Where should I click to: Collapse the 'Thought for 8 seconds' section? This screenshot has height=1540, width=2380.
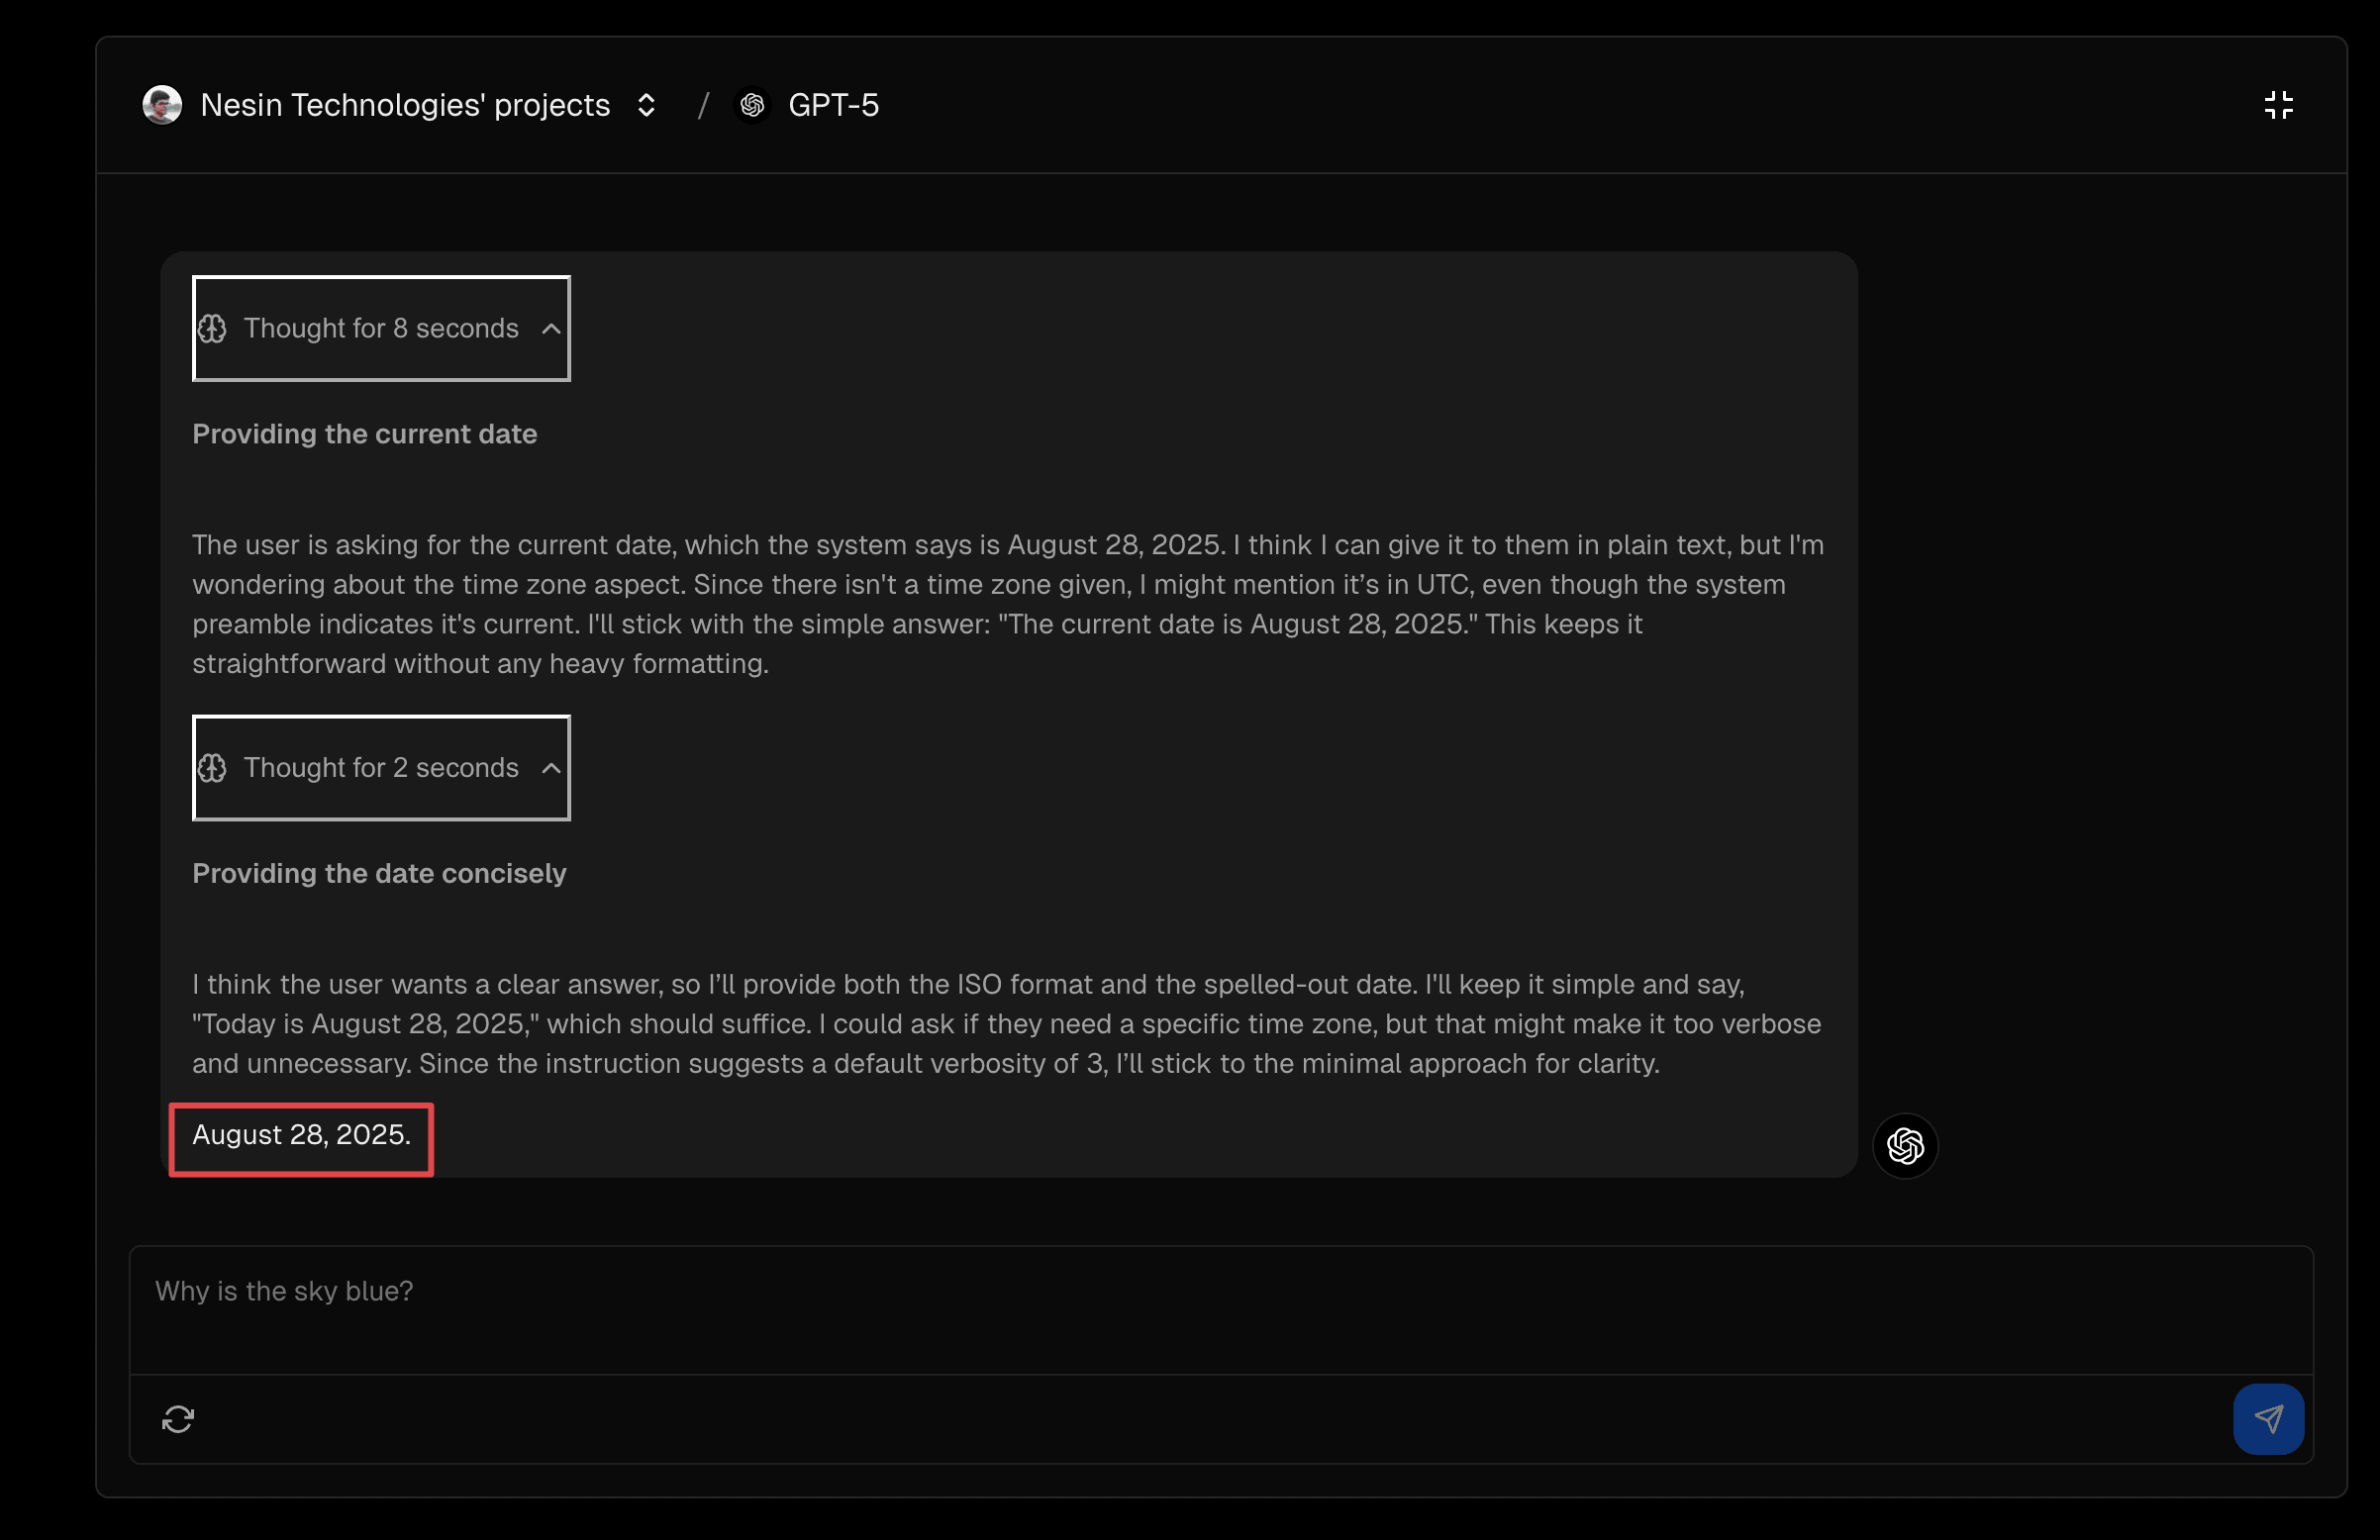tap(381, 328)
